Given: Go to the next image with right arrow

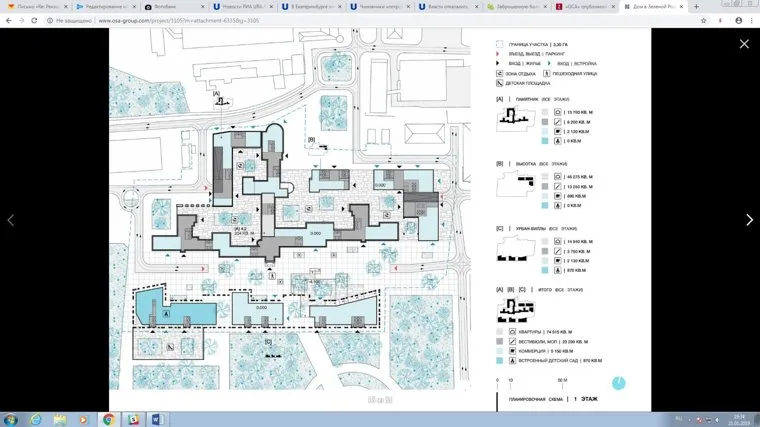Looking at the screenshot, I should (749, 220).
